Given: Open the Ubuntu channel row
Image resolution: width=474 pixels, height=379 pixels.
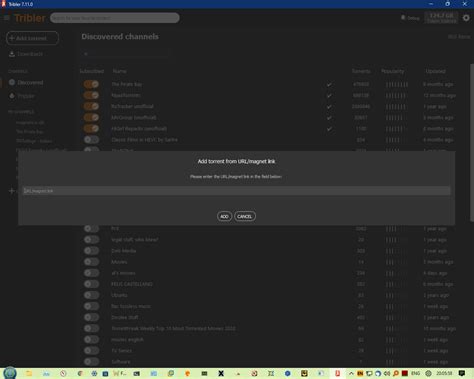Looking at the screenshot, I should [119, 295].
